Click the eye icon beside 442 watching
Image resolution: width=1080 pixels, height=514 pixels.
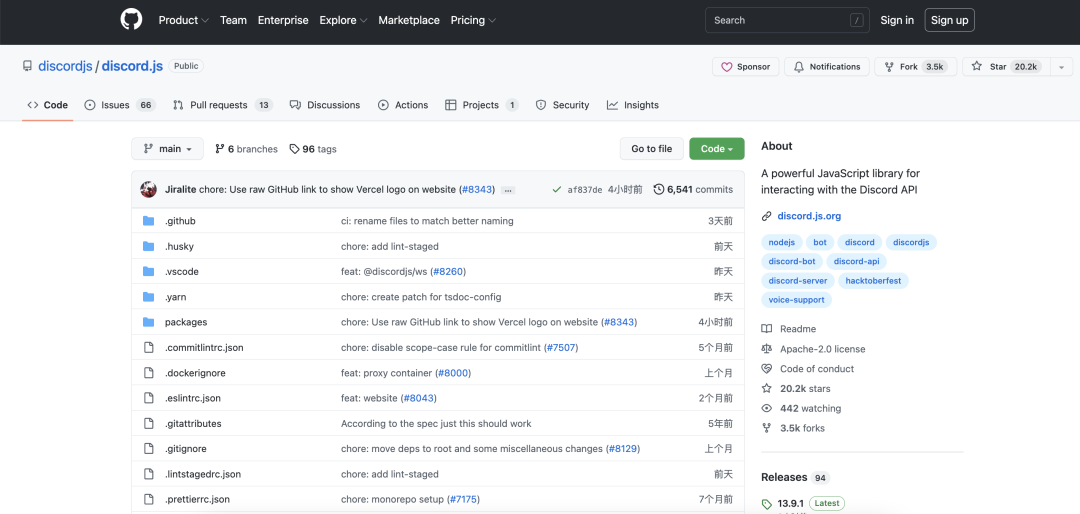(767, 409)
